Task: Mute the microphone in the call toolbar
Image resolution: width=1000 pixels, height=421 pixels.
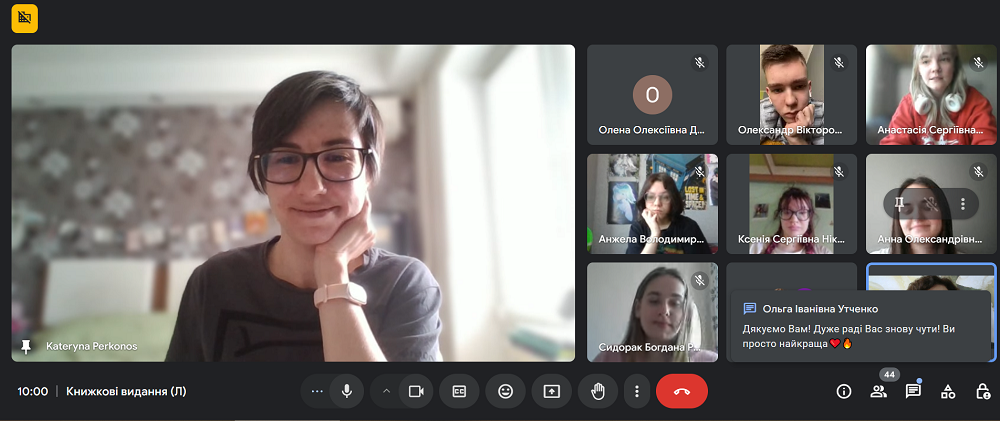Action: pyautogui.click(x=346, y=391)
